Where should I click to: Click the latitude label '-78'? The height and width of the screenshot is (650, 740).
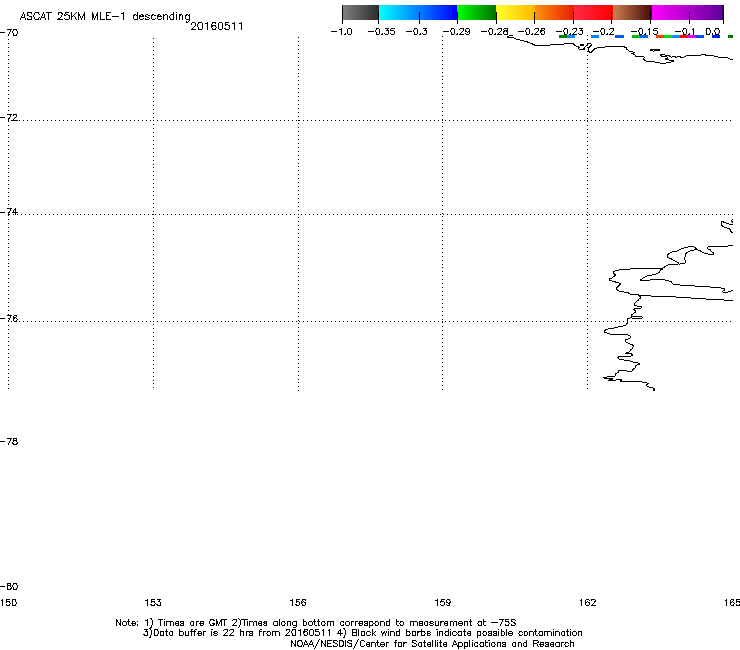(x=9, y=442)
